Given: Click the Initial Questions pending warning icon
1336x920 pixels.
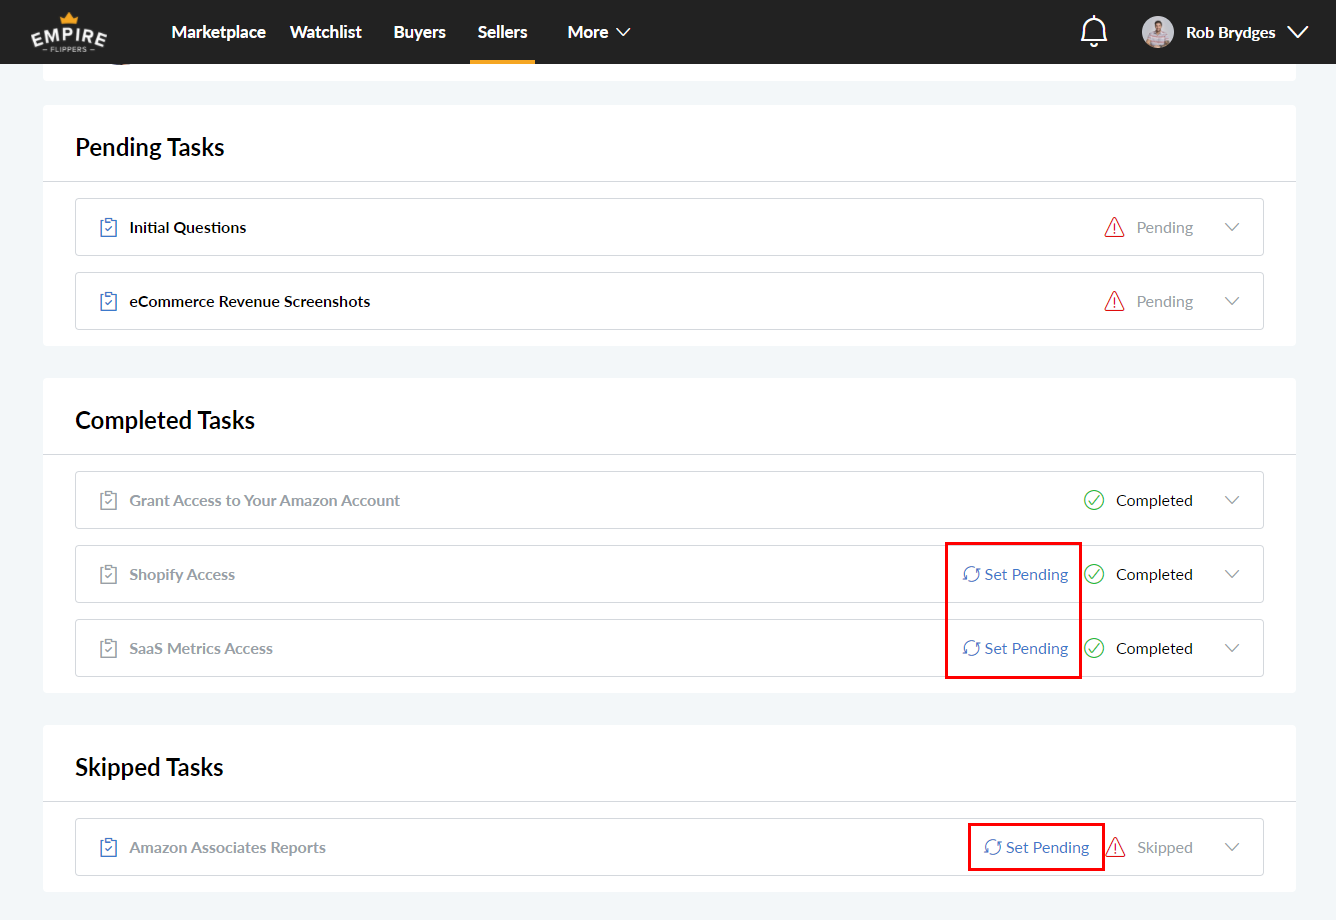Looking at the screenshot, I should pyautogui.click(x=1114, y=227).
